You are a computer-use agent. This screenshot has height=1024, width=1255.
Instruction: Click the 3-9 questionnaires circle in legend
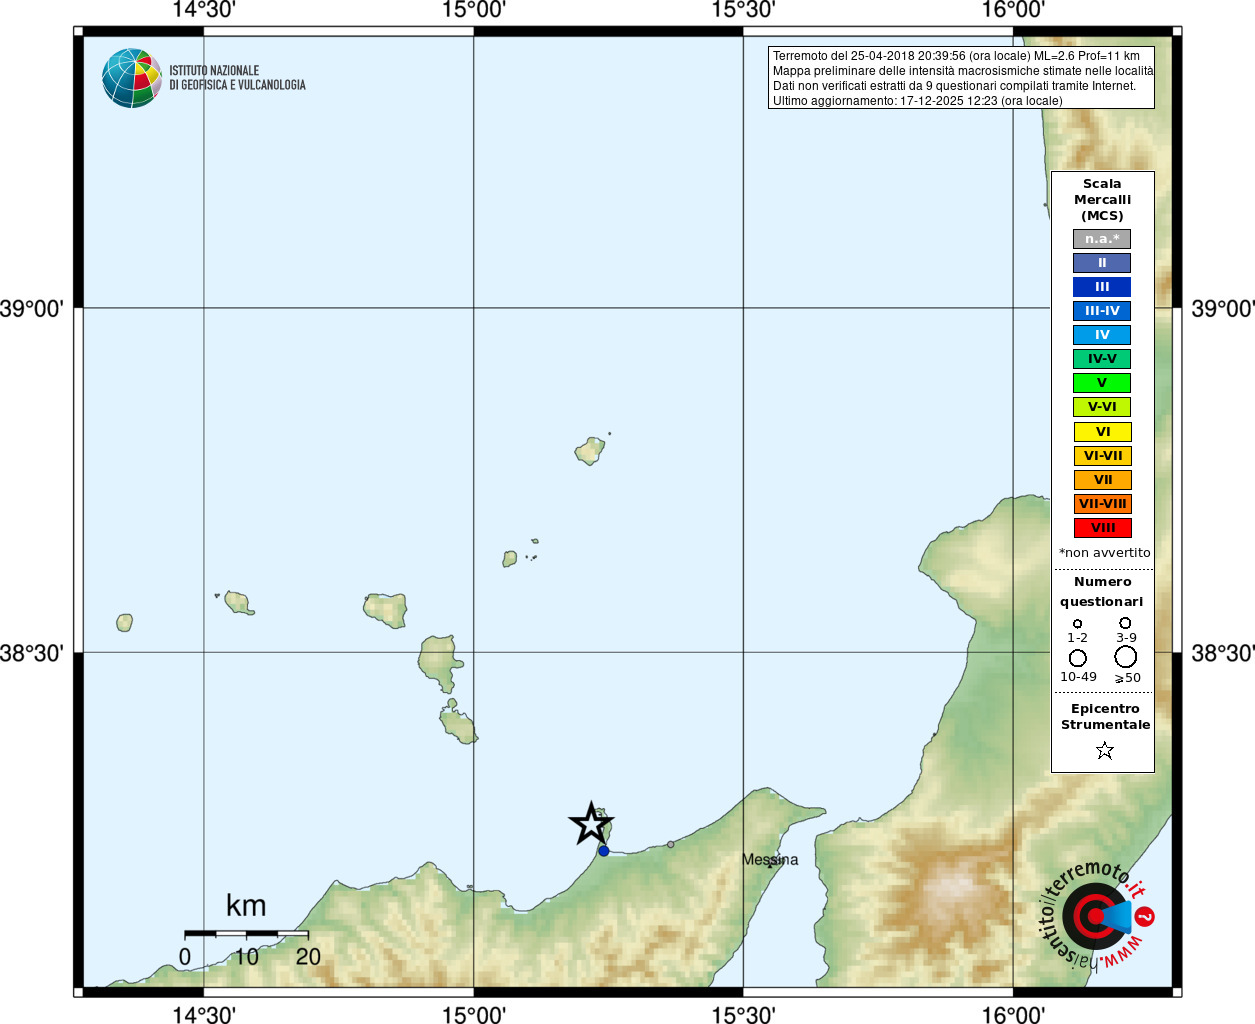(1125, 623)
